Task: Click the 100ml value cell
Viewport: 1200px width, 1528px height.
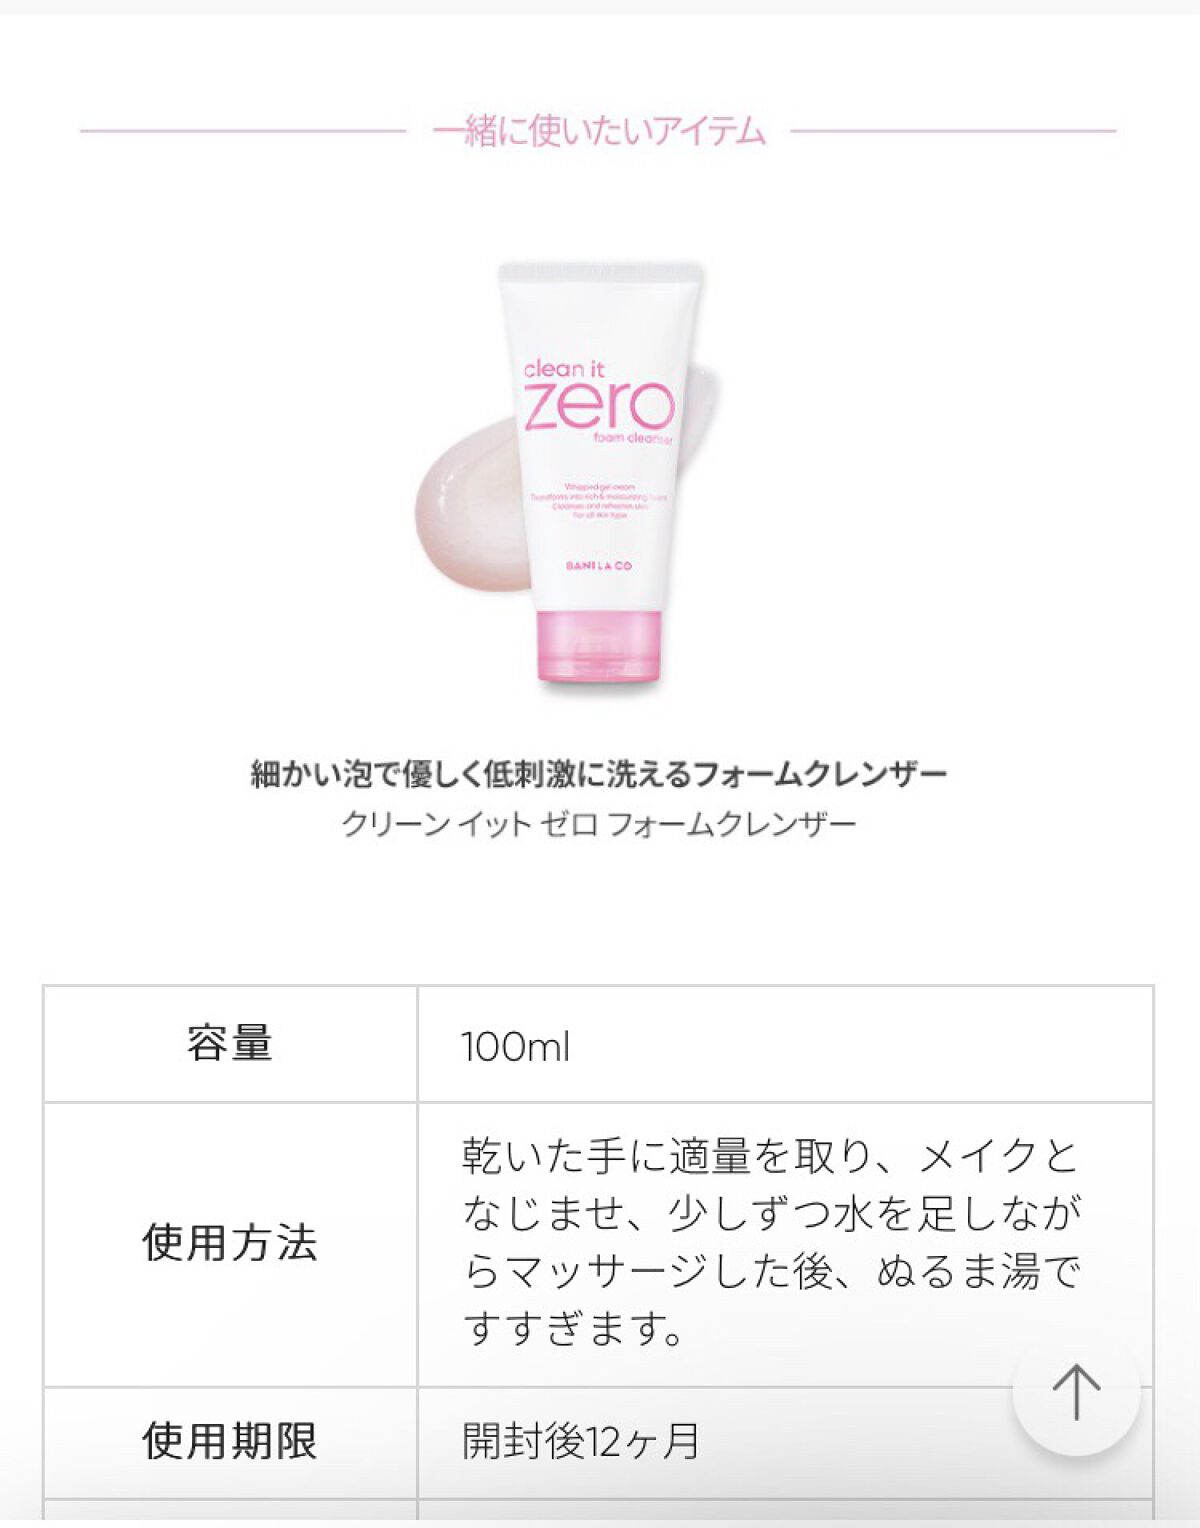Action: click(x=785, y=1044)
